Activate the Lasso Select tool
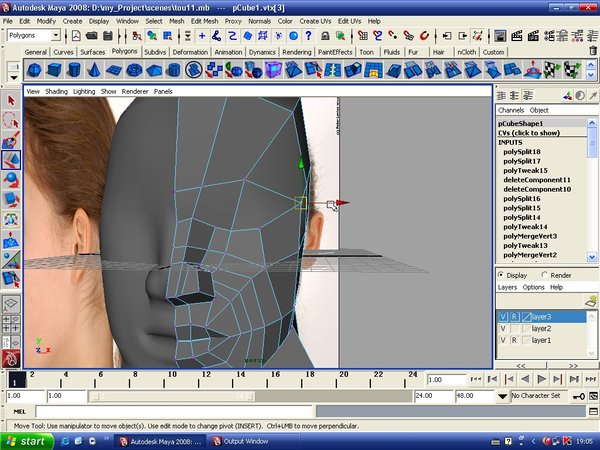The image size is (600, 450). coord(11,120)
